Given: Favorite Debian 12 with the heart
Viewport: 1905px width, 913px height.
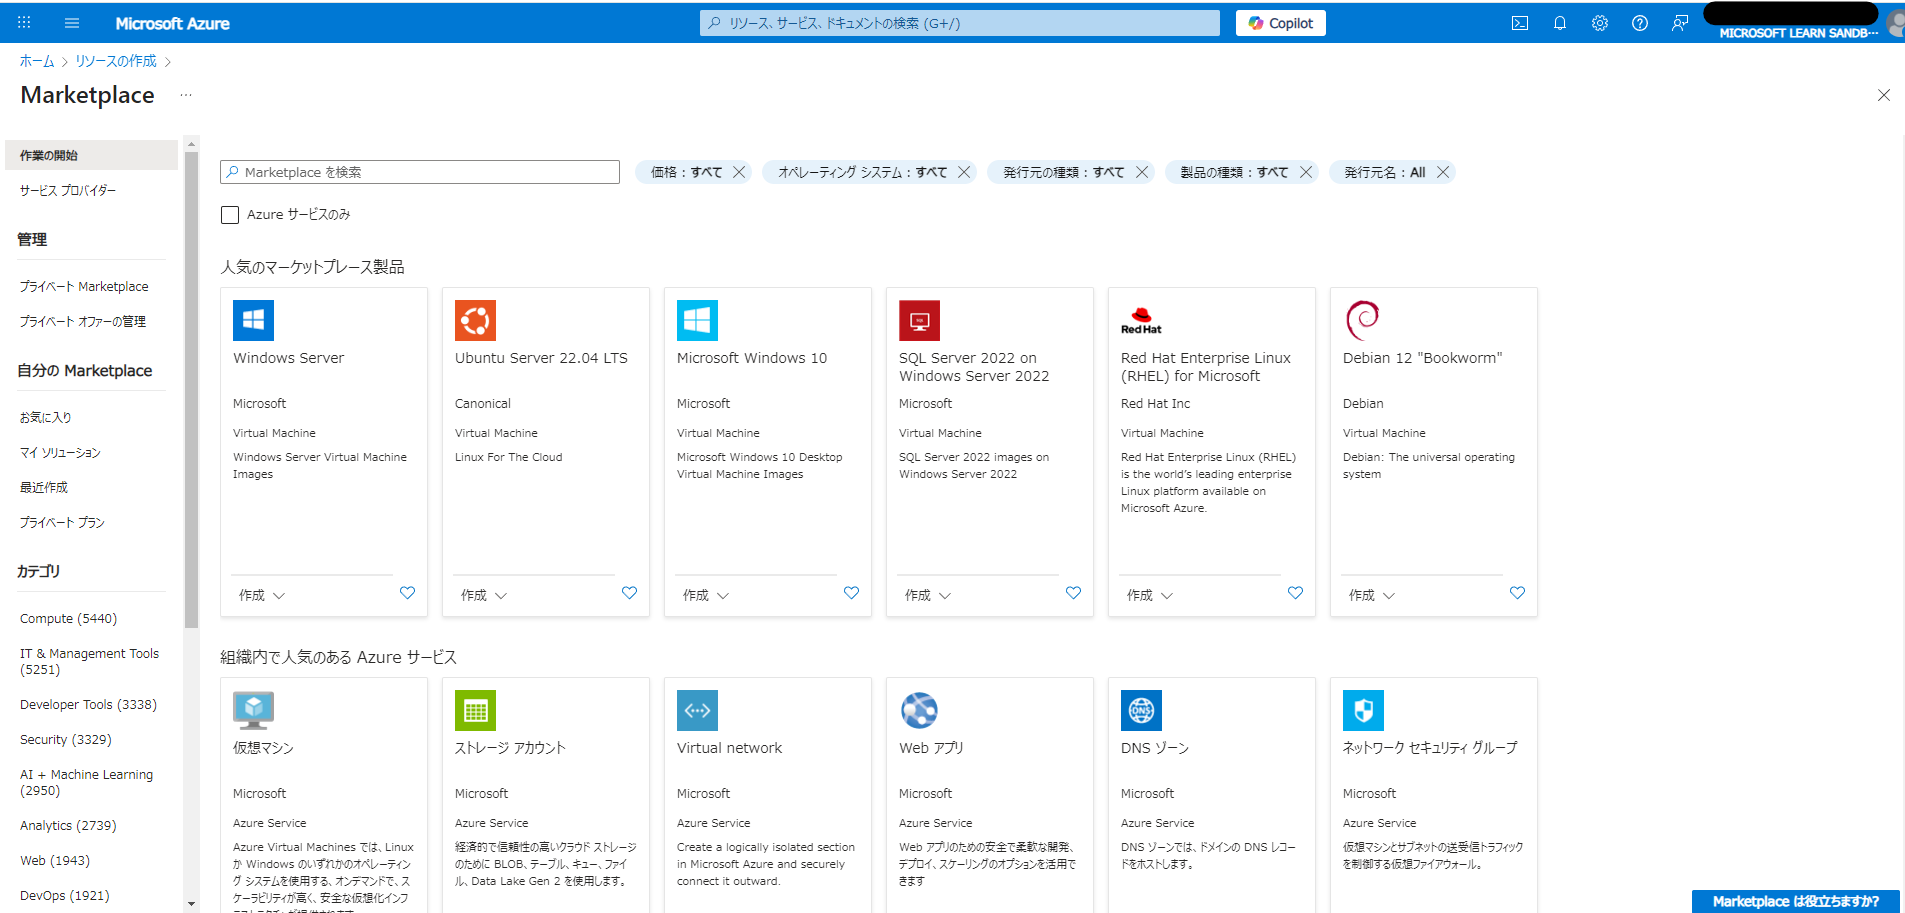Looking at the screenshot, I should click(x=1517, y=593).
